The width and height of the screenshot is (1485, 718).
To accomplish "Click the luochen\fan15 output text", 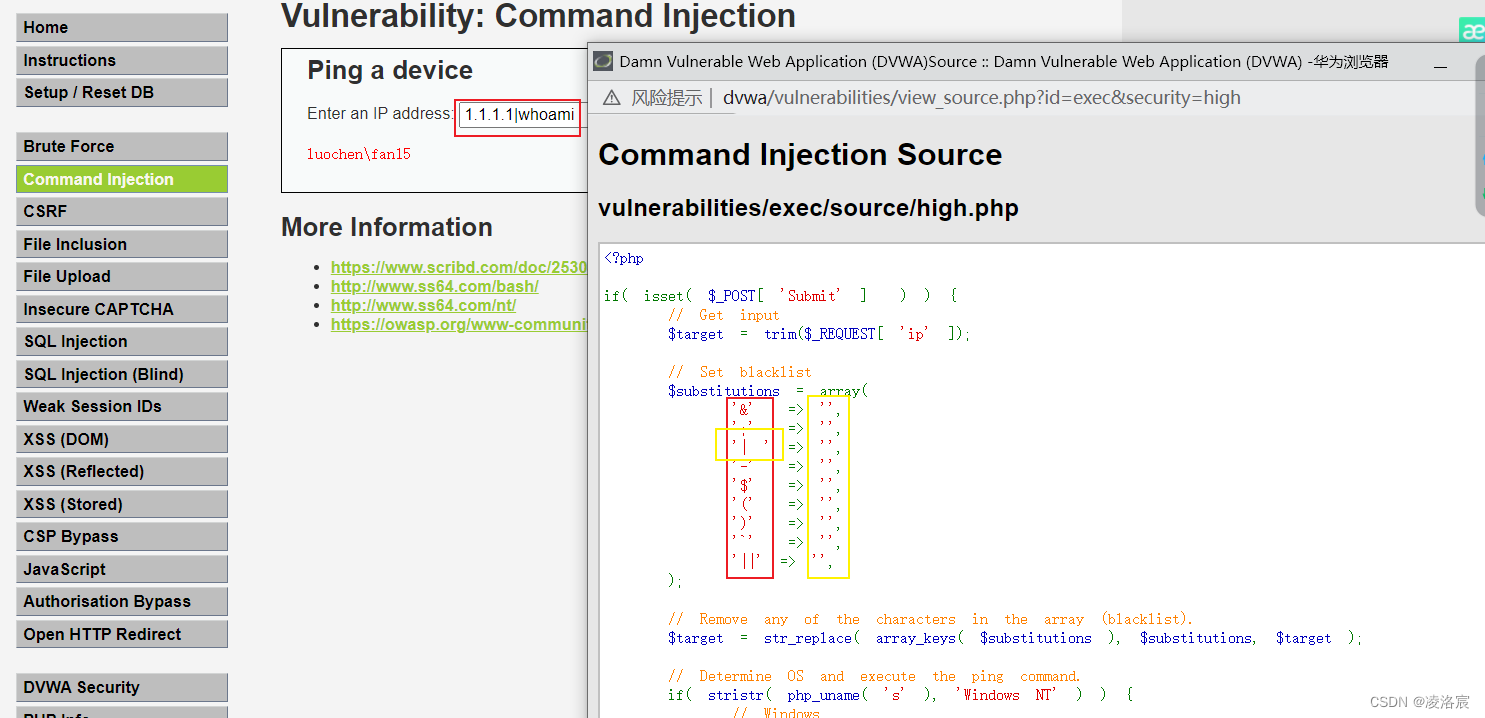I will pyautogui.click(x=359, y=154).
